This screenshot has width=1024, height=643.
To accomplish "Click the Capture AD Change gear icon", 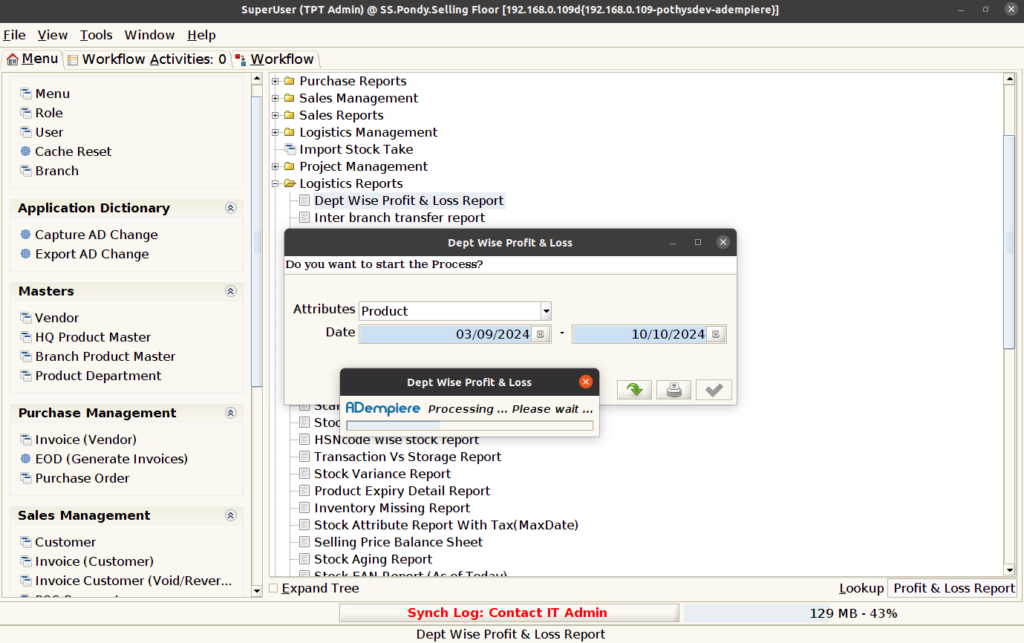I will click(25, 234).
